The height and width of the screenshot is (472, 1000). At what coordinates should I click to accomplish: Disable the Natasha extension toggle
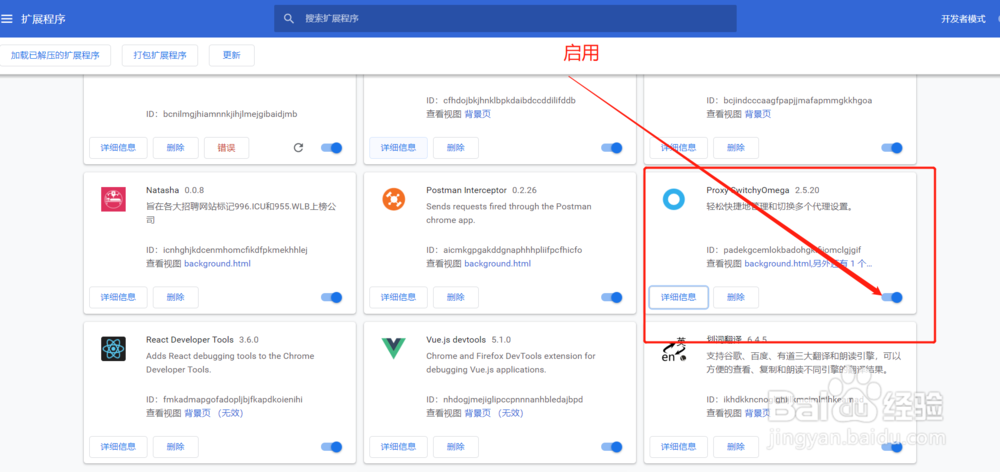tap(332, 297)
